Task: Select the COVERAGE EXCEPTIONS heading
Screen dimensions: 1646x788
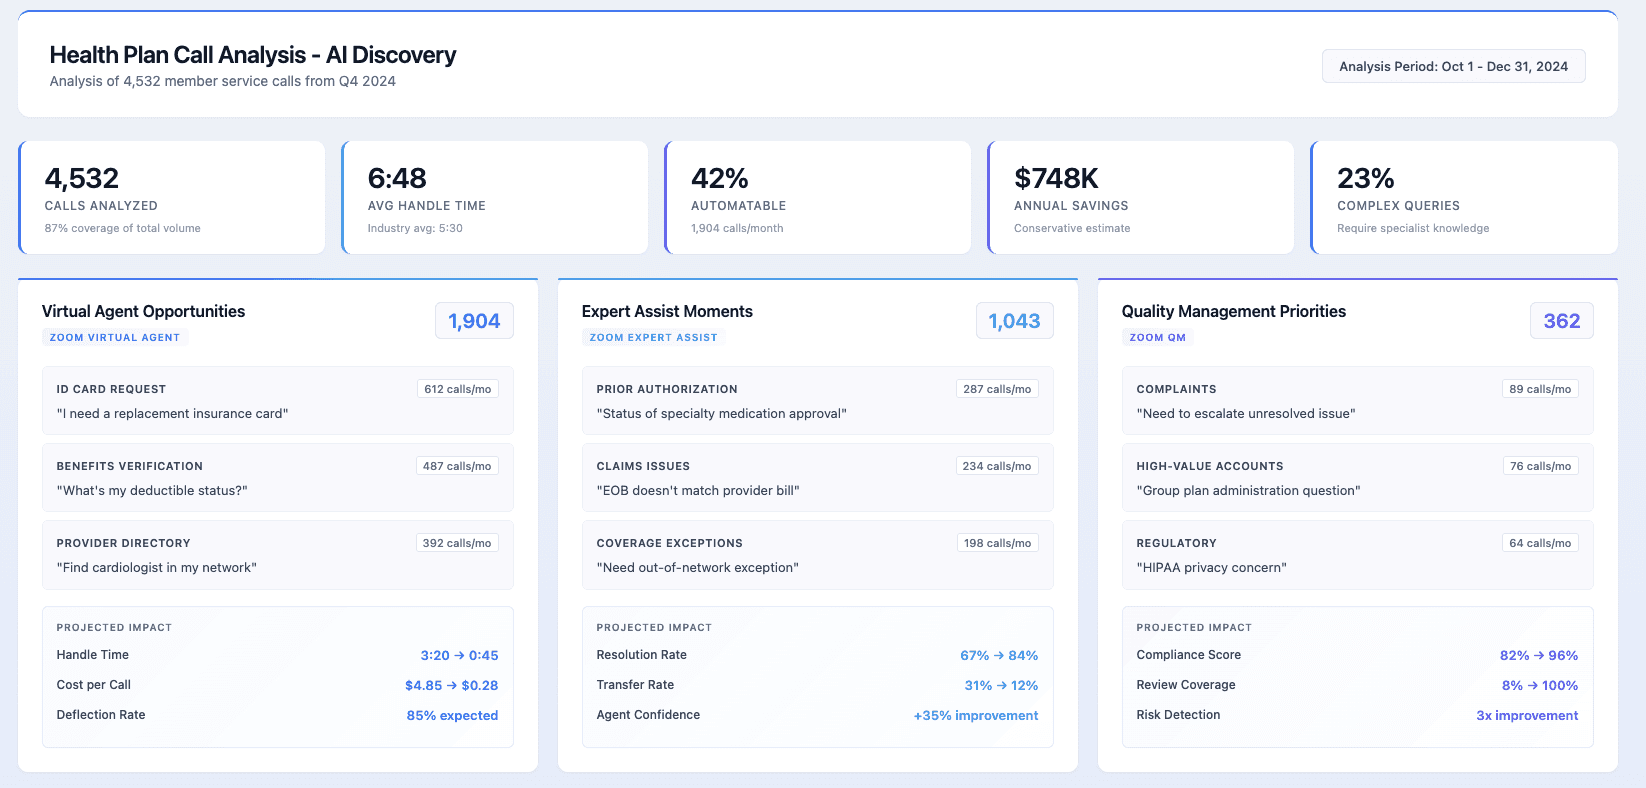Action: pyautogui.click(x=670, y=543)
